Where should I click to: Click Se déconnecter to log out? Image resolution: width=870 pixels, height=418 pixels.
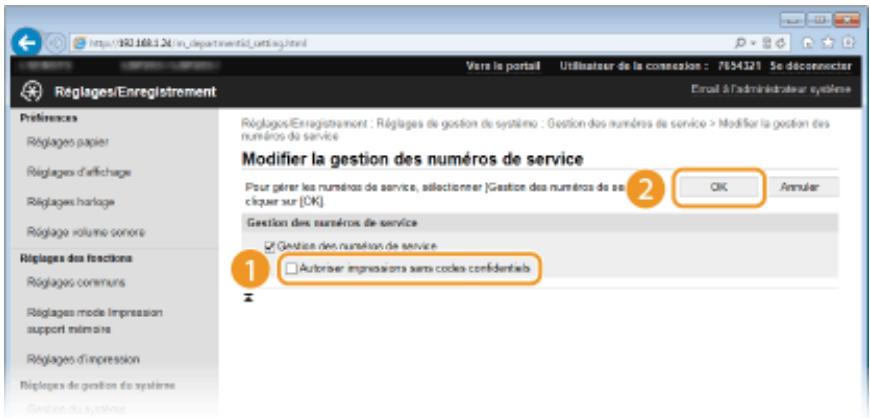[811, 66]
